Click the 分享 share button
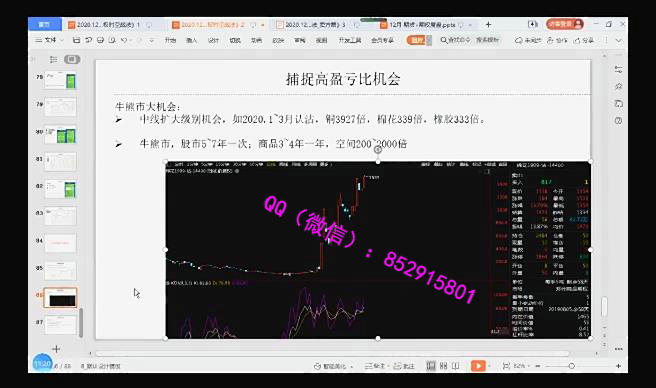 [x=584, y=40]
